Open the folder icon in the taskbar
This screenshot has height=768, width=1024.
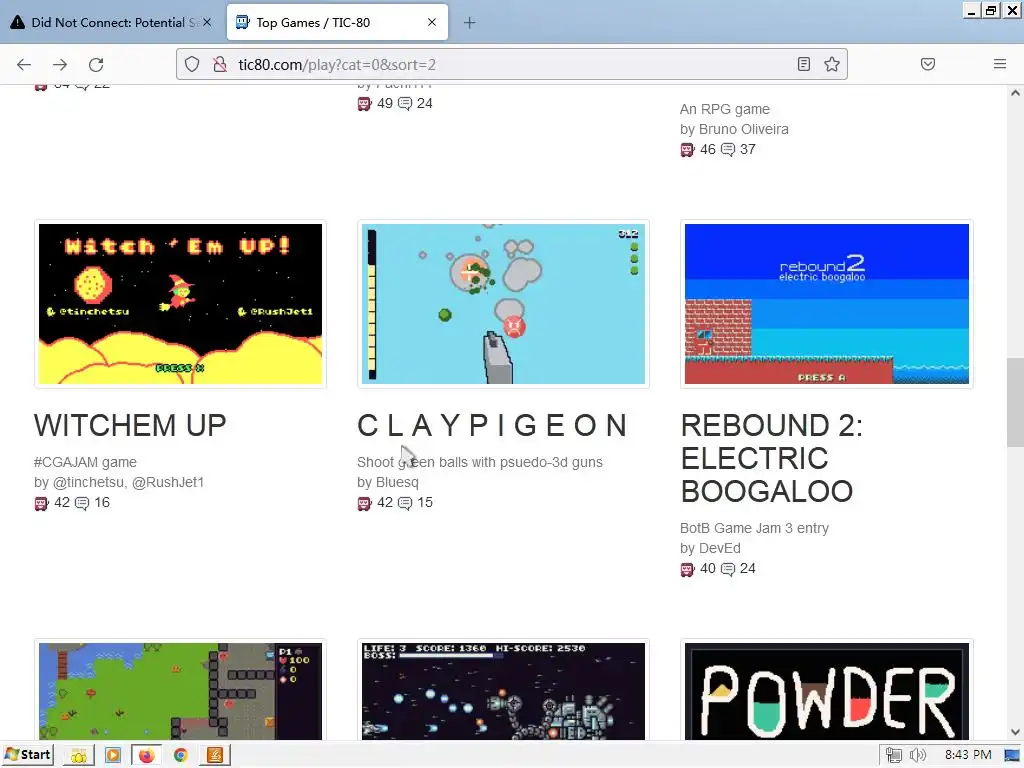pyautogui.click(x=78, y=756)
